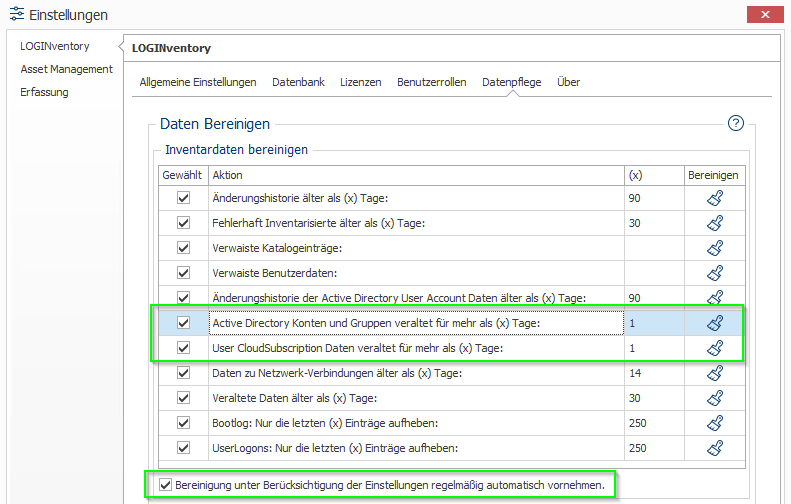Image resolution: width=791 pixels, height=504 pixels.
Task: Close the Einstellungen window
Action: coord(765,15)
